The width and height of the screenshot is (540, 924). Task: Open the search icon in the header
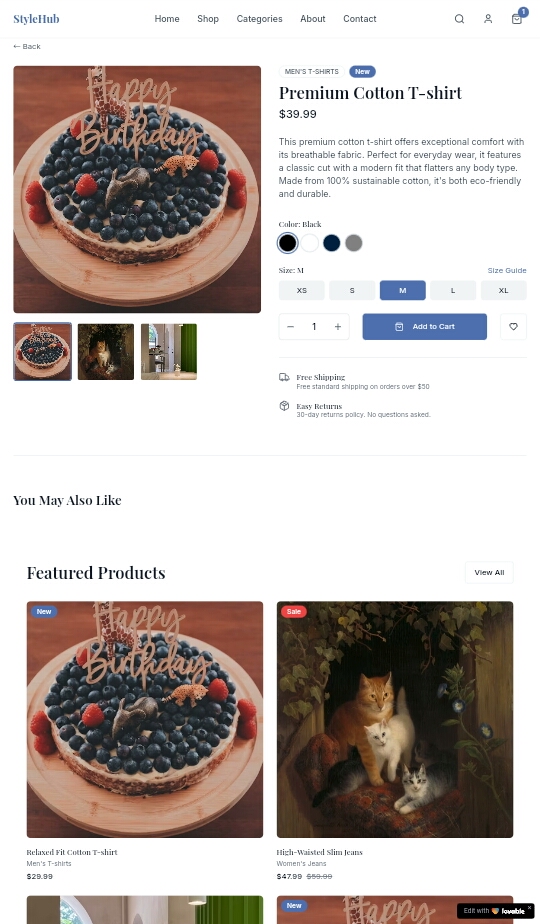(x=459, y=19)
